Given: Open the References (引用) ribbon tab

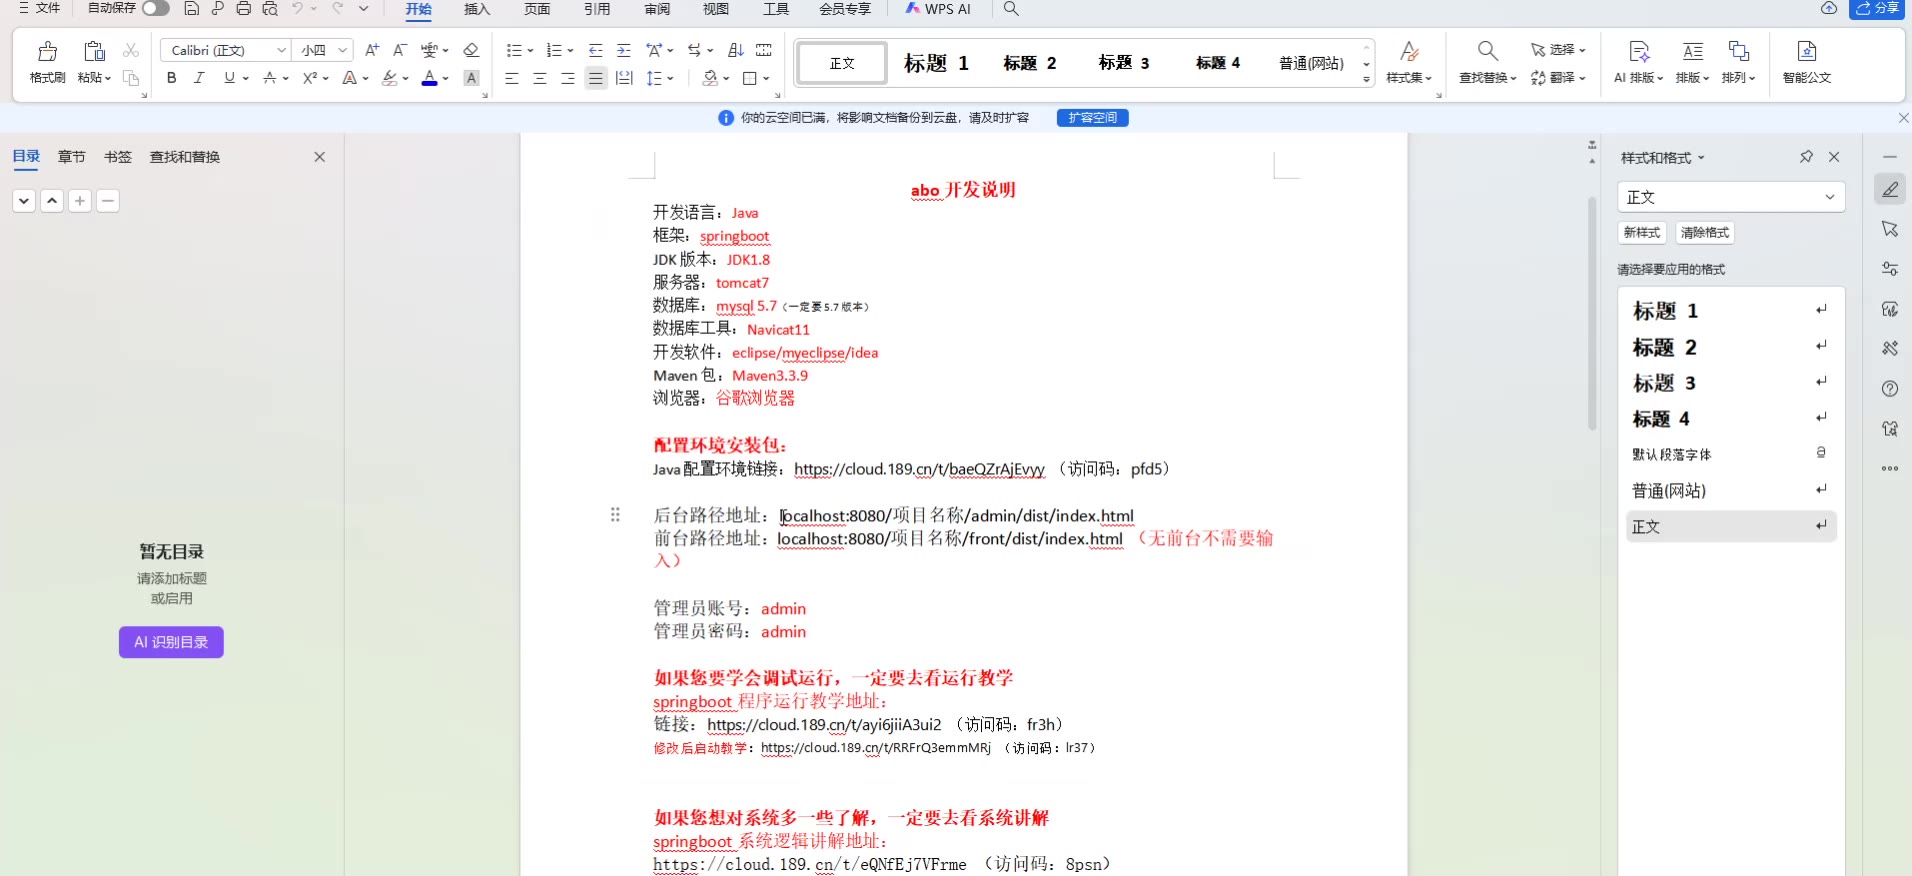Looking at the screenshot, I should pos(597,9).
